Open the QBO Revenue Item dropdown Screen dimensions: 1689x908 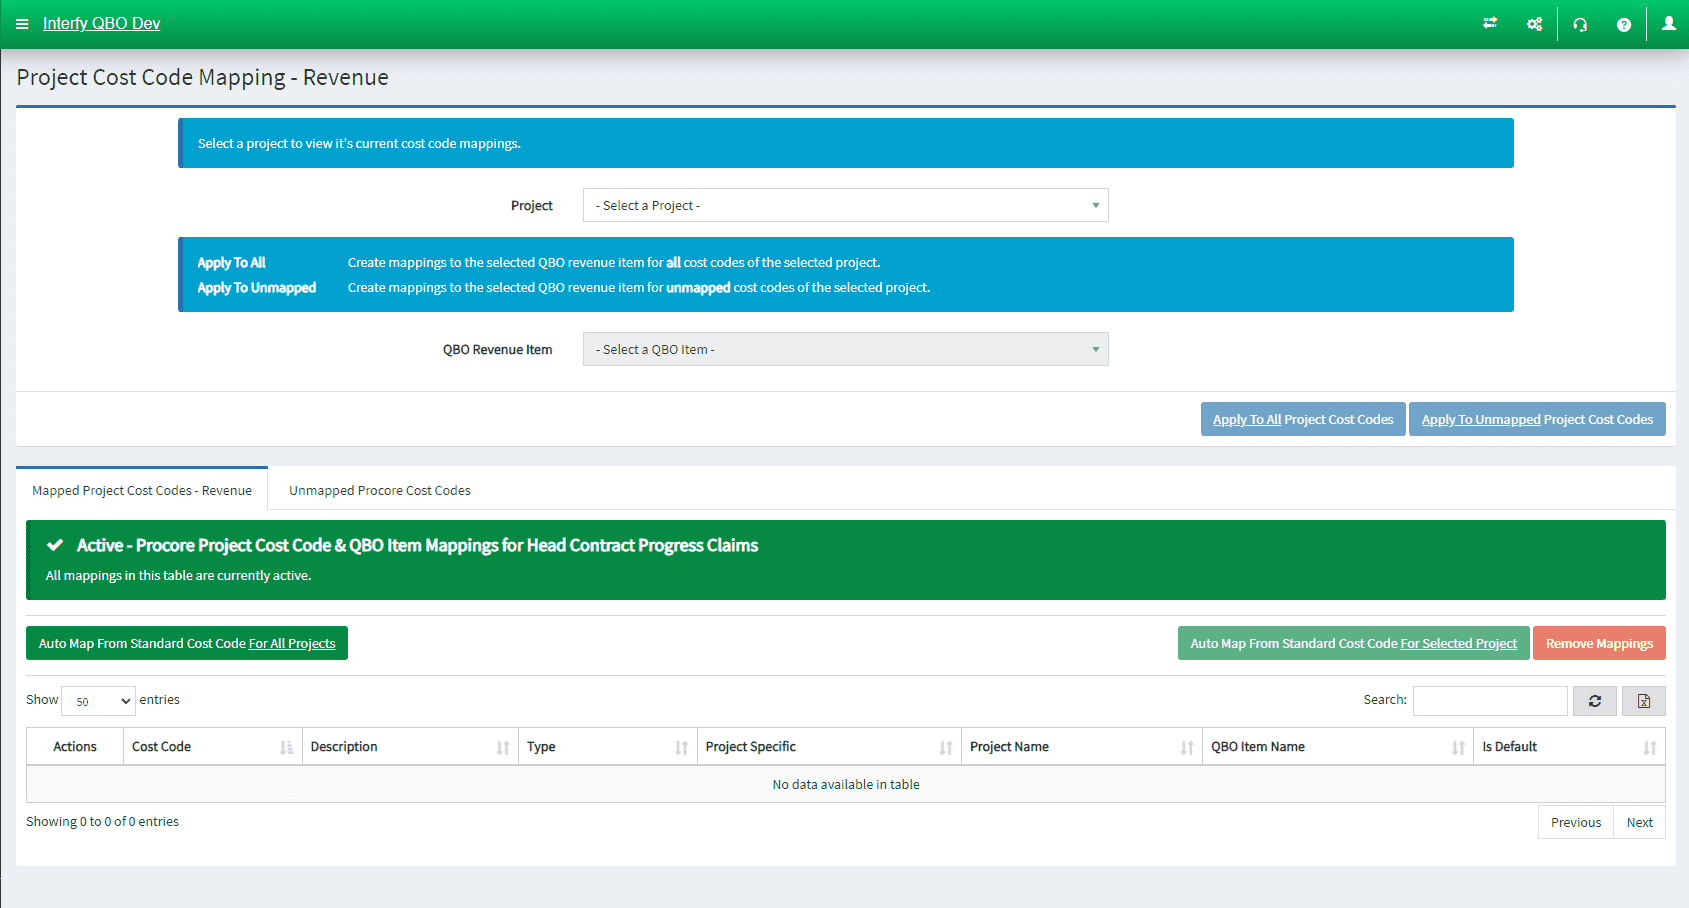click(x=845, y=349)
